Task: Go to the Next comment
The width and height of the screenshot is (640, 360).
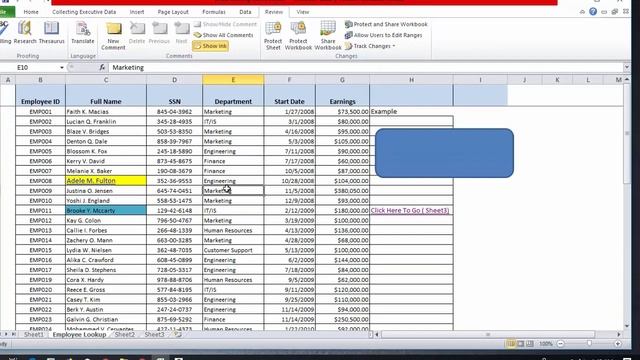Action: coord(181,33)
